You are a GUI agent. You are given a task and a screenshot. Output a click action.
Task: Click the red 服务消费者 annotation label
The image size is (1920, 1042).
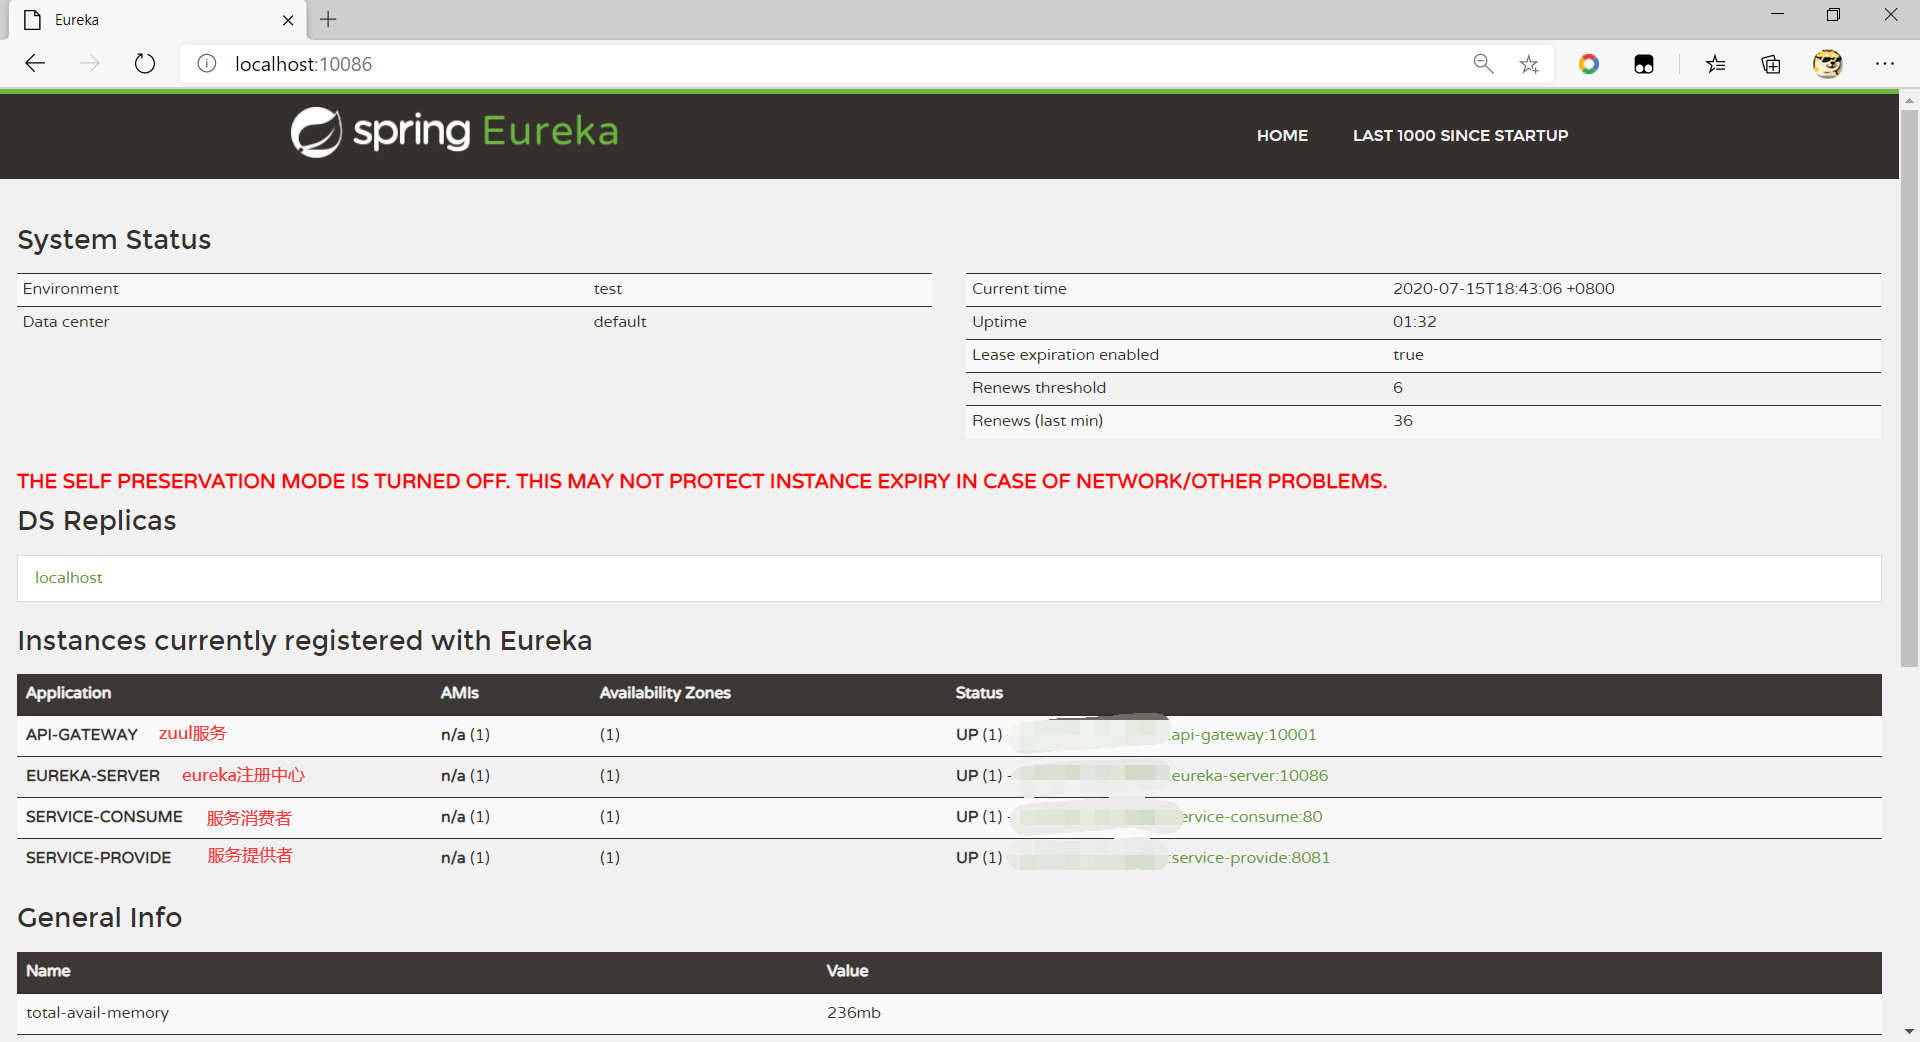tap(248, 818)
